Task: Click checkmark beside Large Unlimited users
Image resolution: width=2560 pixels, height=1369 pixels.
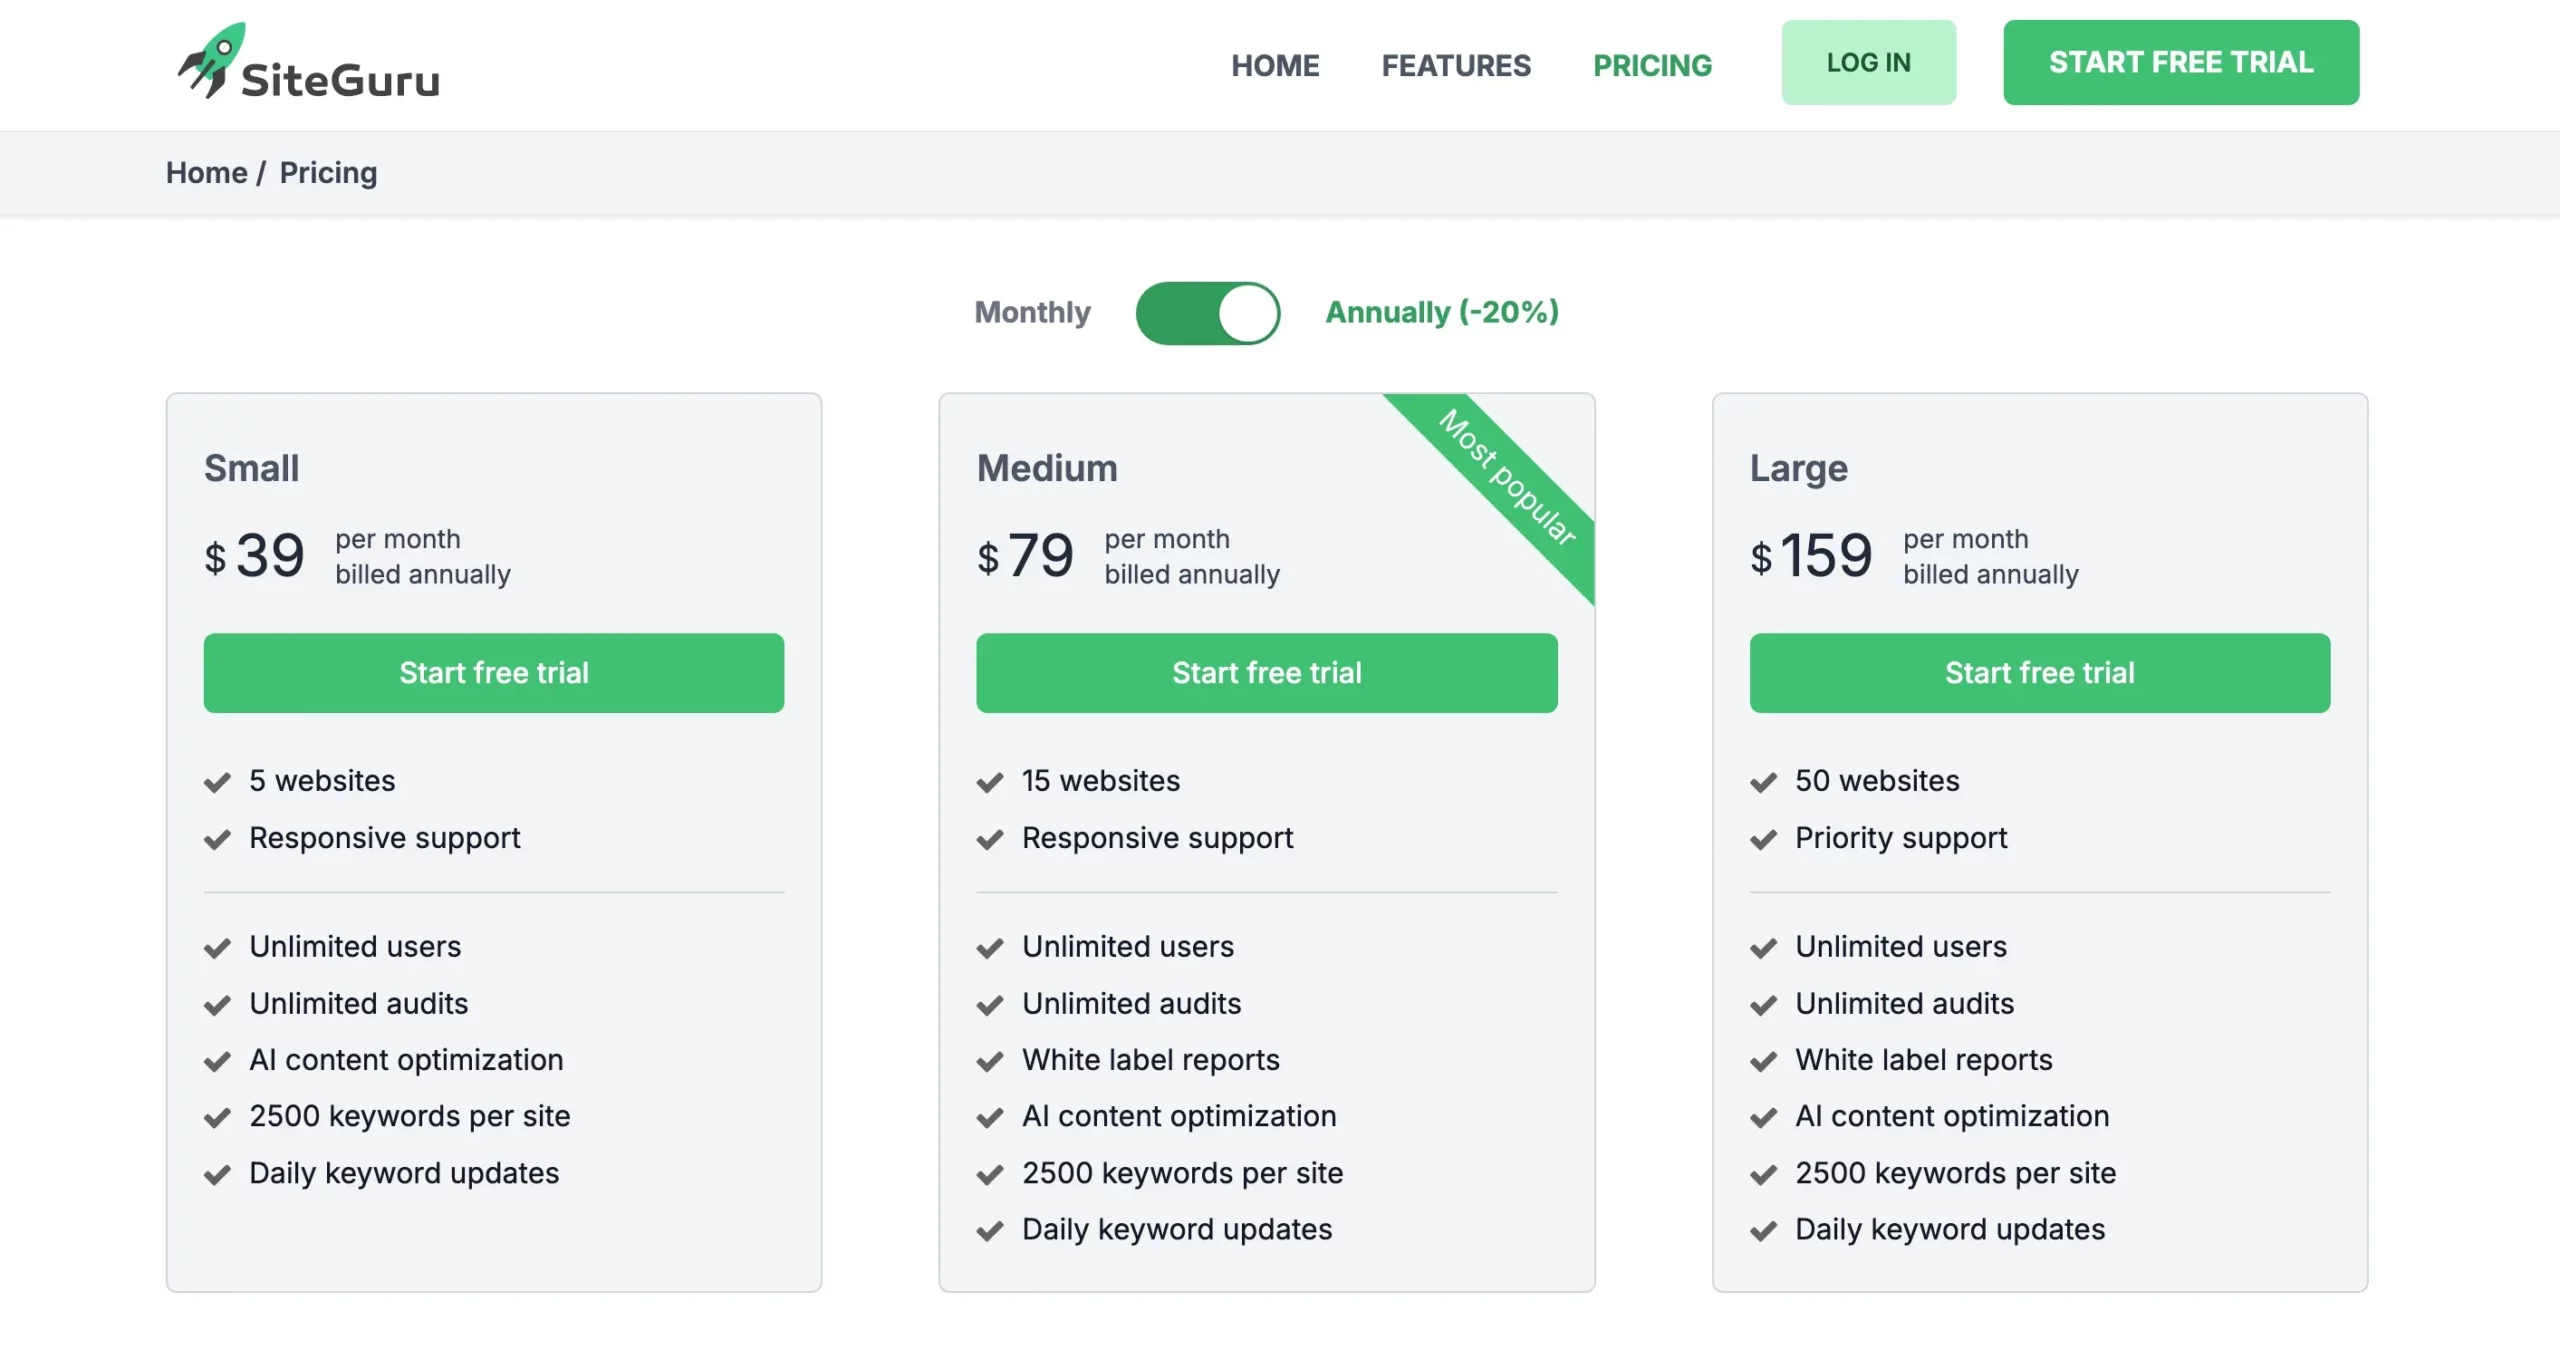Action: point(1764,948)
